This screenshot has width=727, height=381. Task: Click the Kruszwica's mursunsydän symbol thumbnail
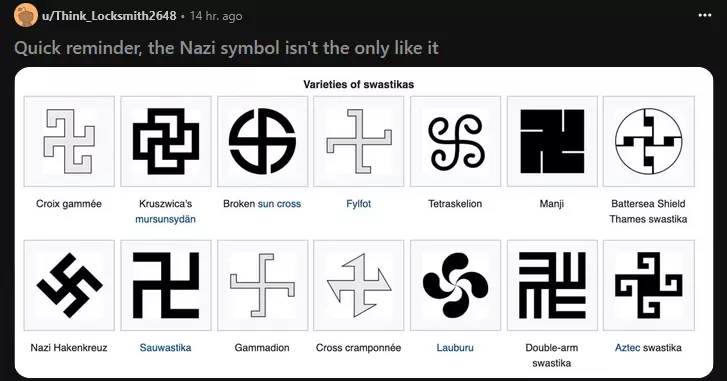coord(166,141)
